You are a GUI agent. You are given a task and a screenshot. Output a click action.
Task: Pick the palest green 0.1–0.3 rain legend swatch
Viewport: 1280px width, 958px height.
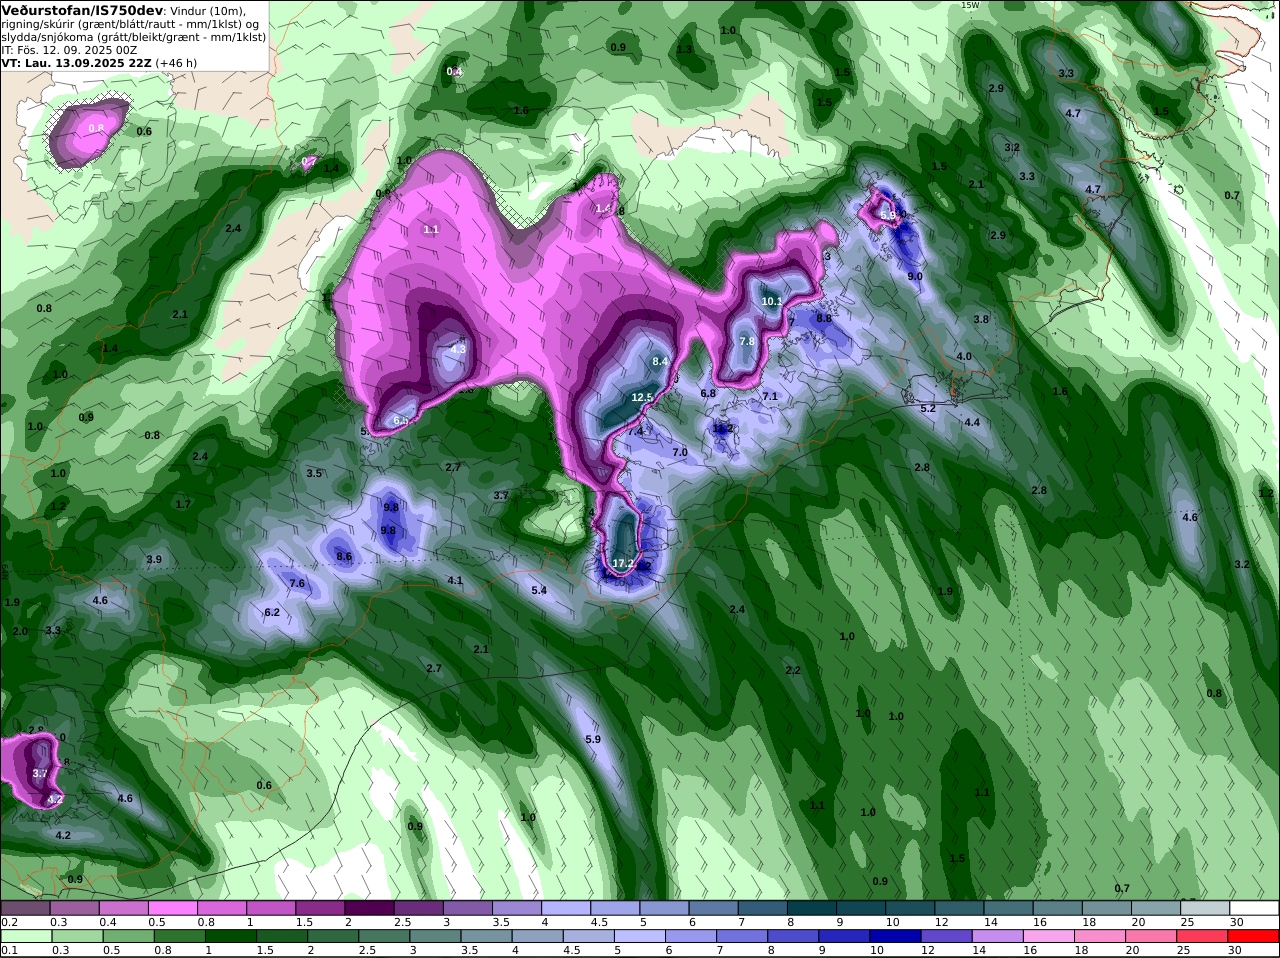coord(25,936)
